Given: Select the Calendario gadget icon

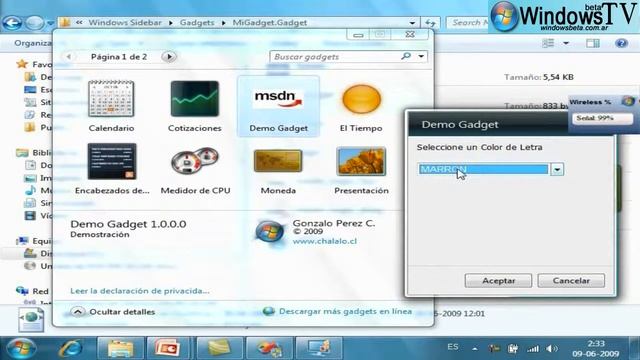Looking at the screenshot, I should (111, 99).
